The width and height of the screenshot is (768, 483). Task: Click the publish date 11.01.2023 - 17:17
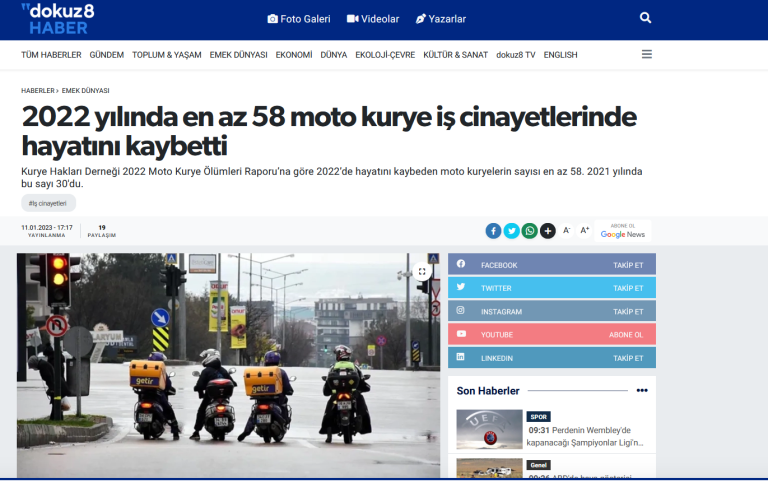pyautogui.click(x=47, y=228)
